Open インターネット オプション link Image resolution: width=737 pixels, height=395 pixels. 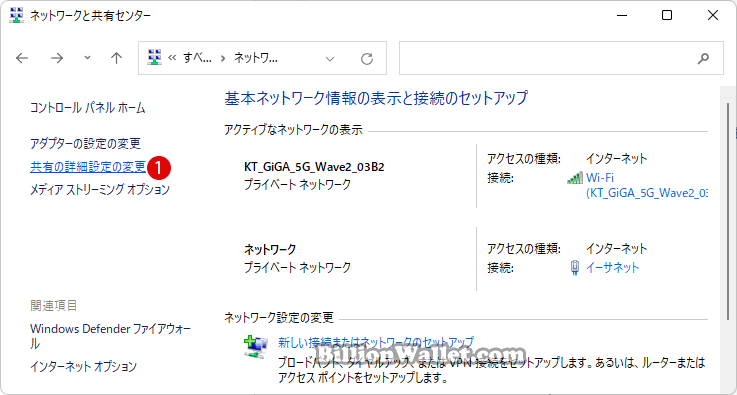[x=83, y=366]
